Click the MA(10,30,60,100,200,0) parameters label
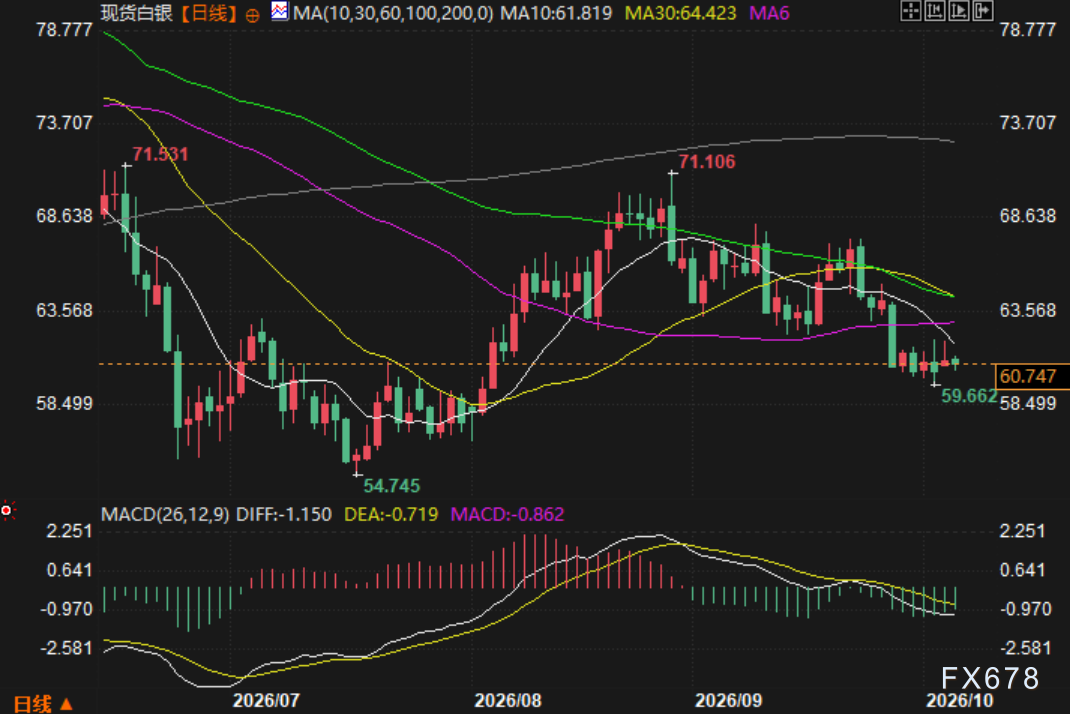1070x714 pixels. 393,13
